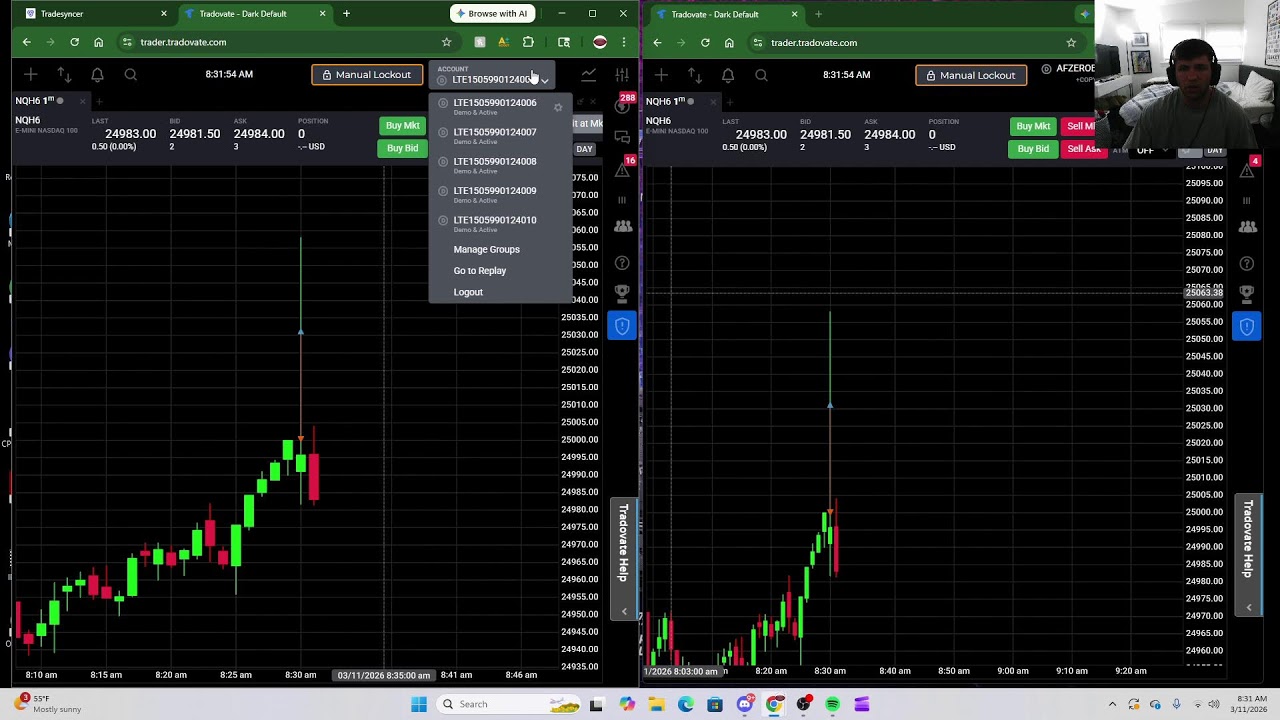Click the add module plus icon, left window
Screen dimensions: 1280x720
point(31,75)
